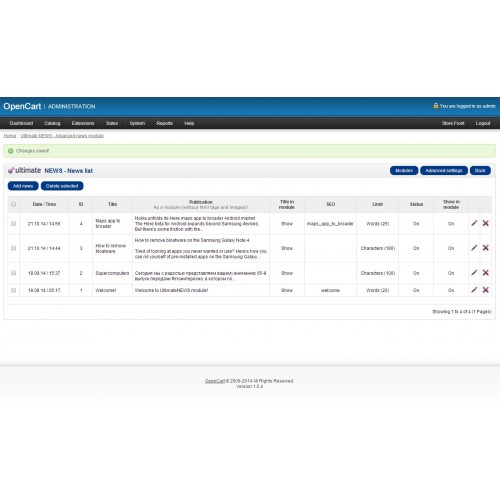500x500 pixels.
Task: Delete the Supercomputers news entry
Action: 486,273
